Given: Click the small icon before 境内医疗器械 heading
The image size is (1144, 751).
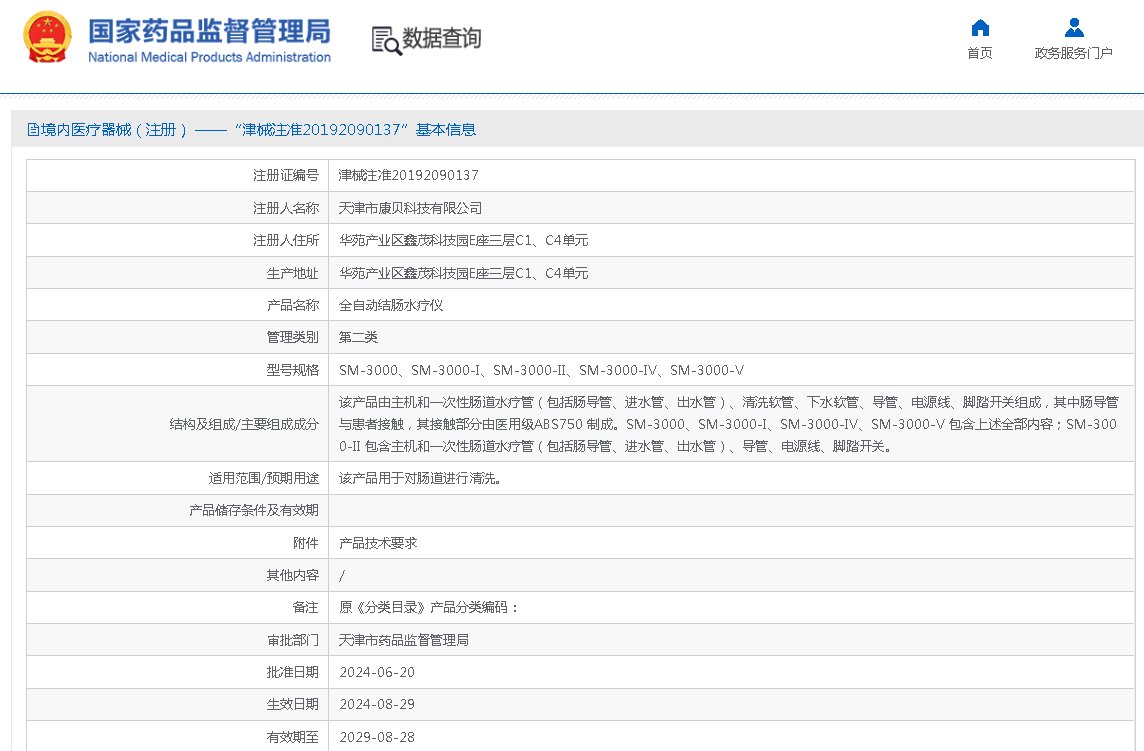Looking at the screenshot, I should tap(33, 130).
